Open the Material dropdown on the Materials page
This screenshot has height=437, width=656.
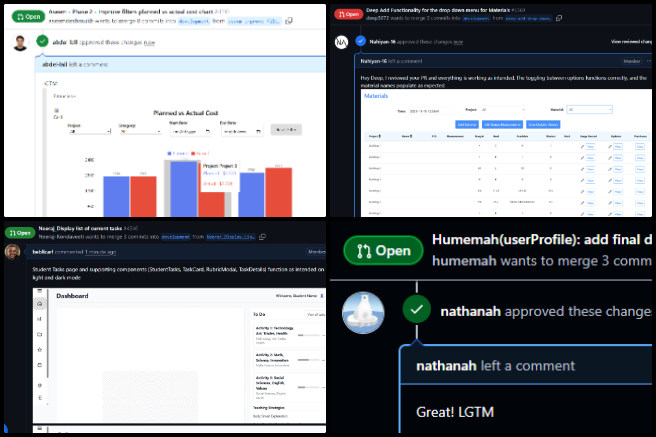589,110
